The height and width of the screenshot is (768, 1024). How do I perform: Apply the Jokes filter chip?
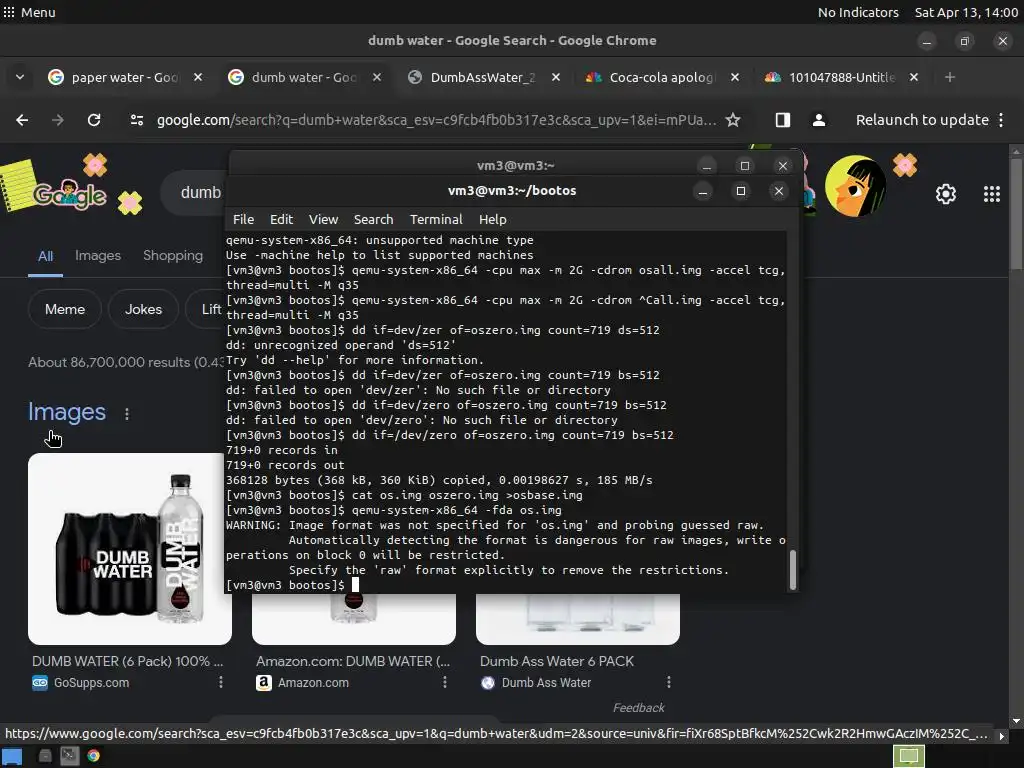[143, 310]
